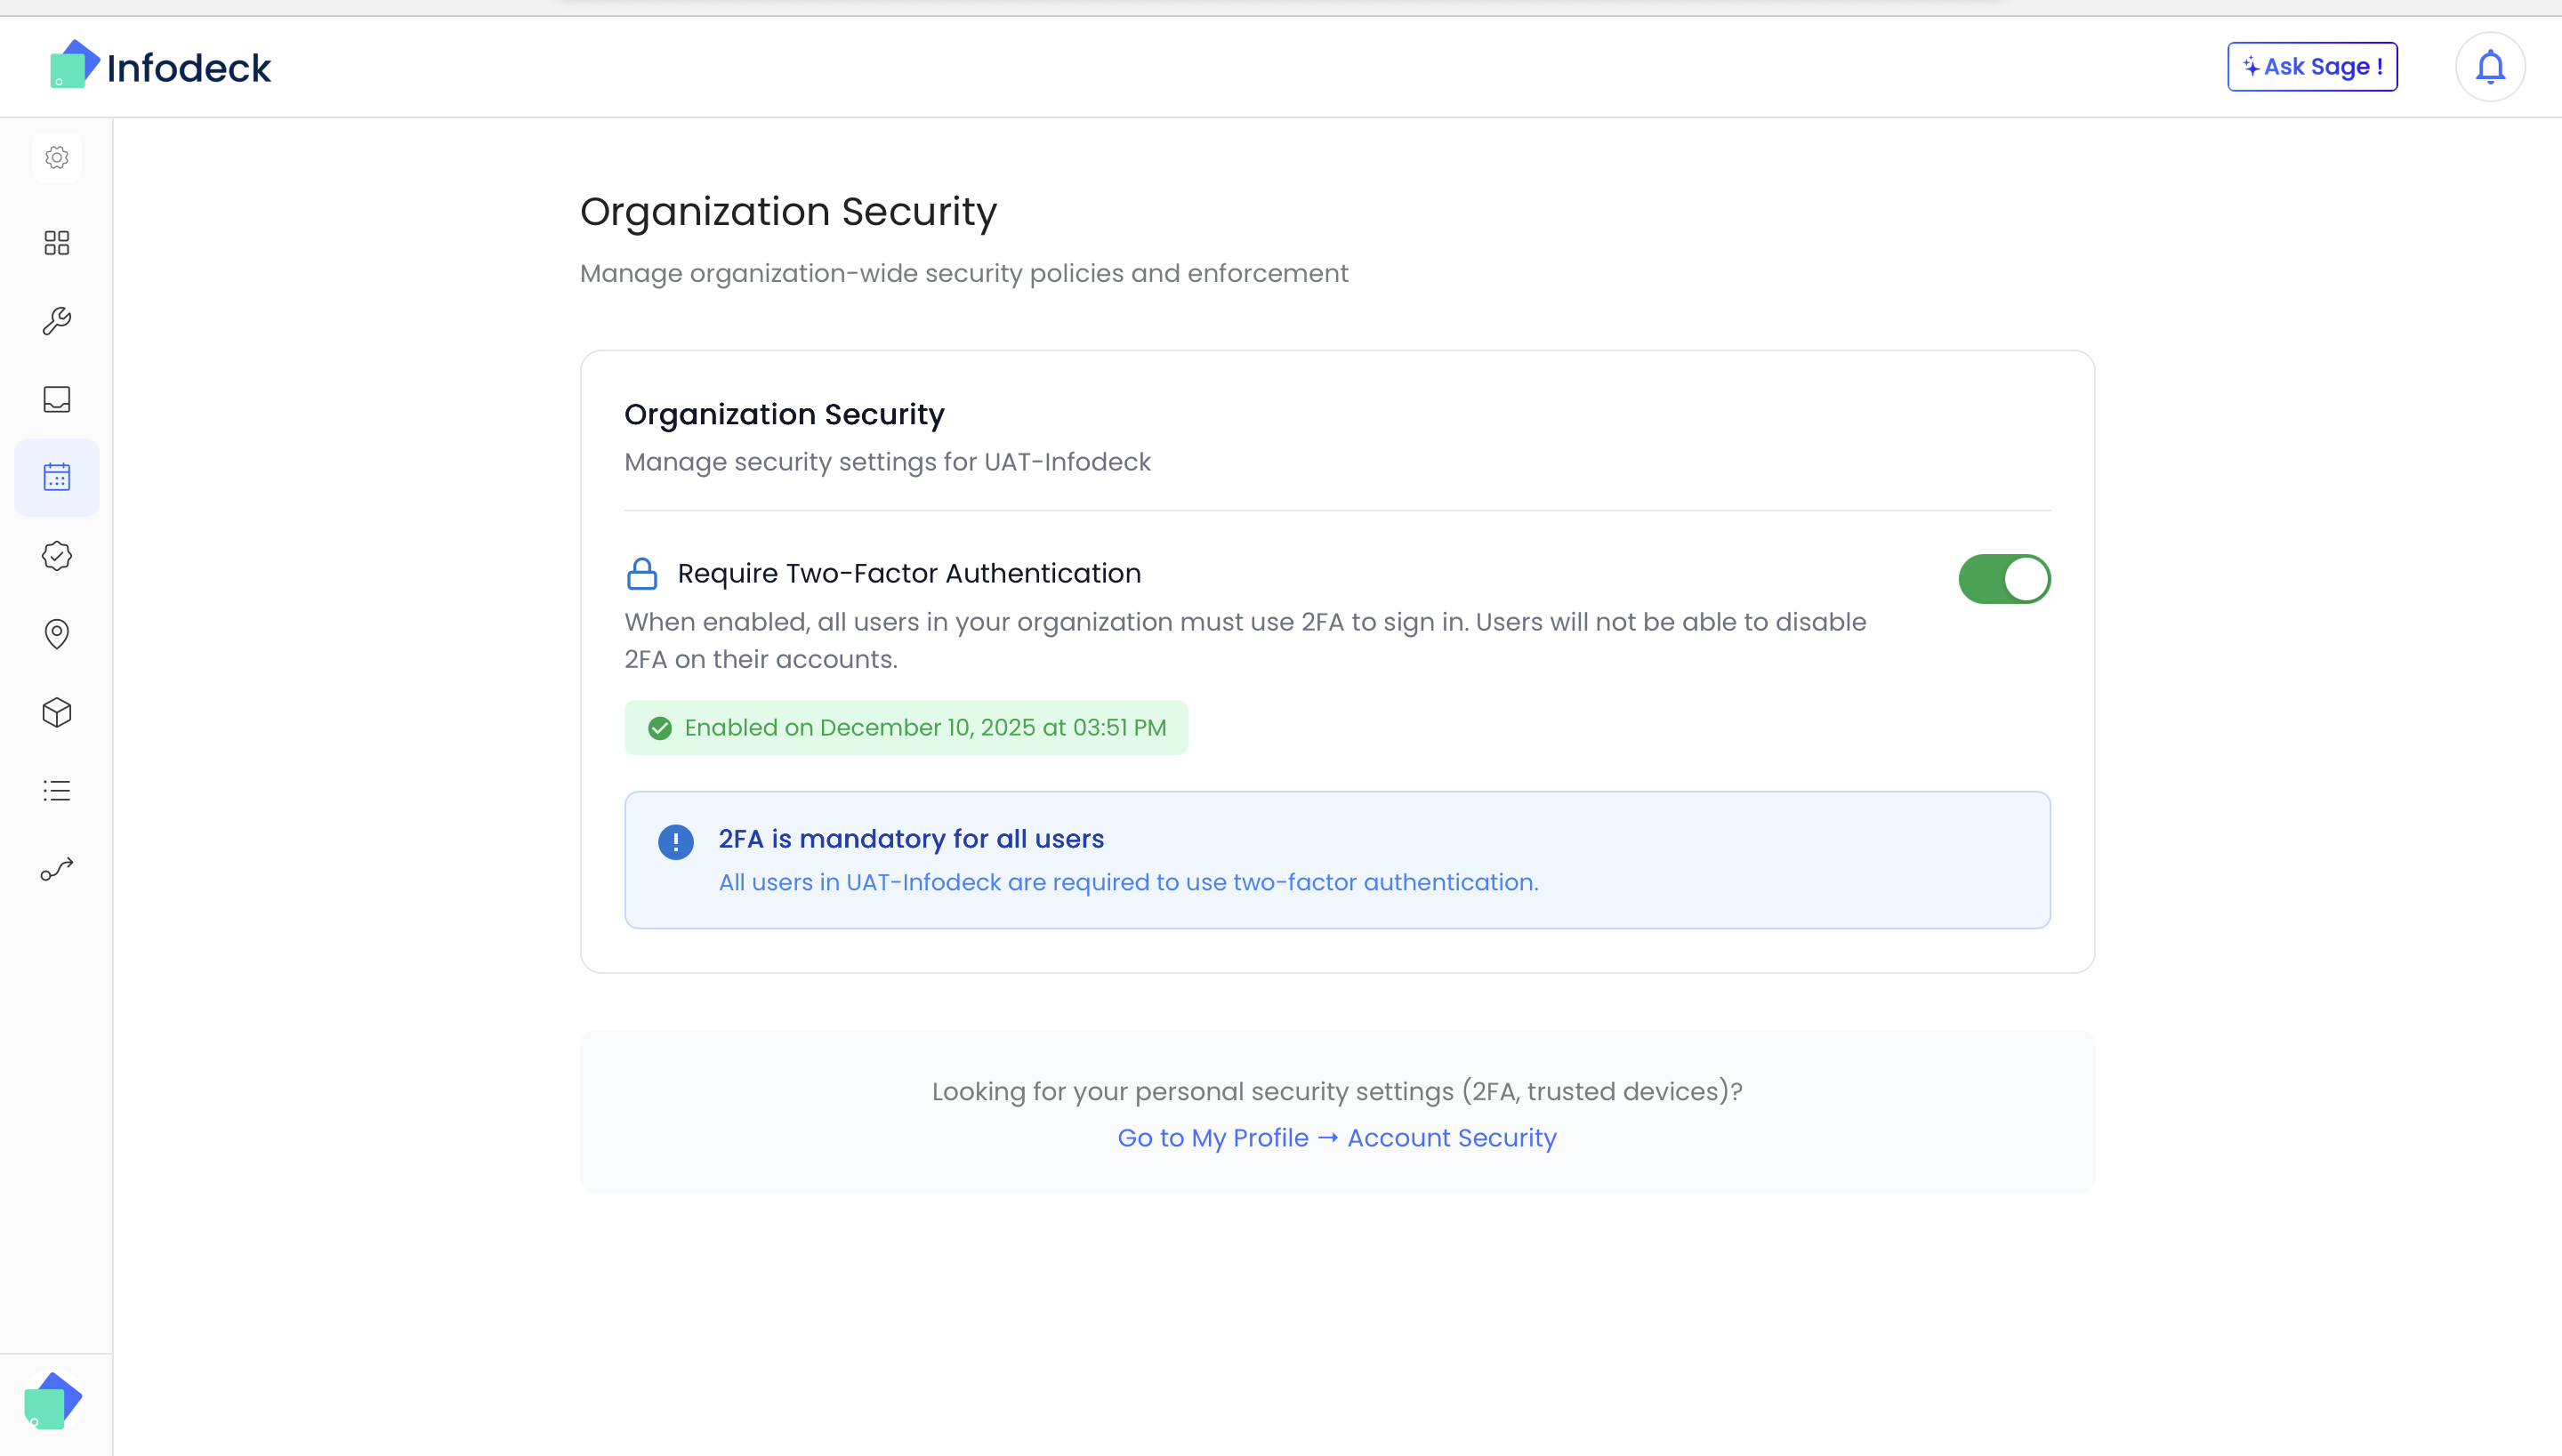Click the Enabled on December 10 status badge

pos(905,727)
